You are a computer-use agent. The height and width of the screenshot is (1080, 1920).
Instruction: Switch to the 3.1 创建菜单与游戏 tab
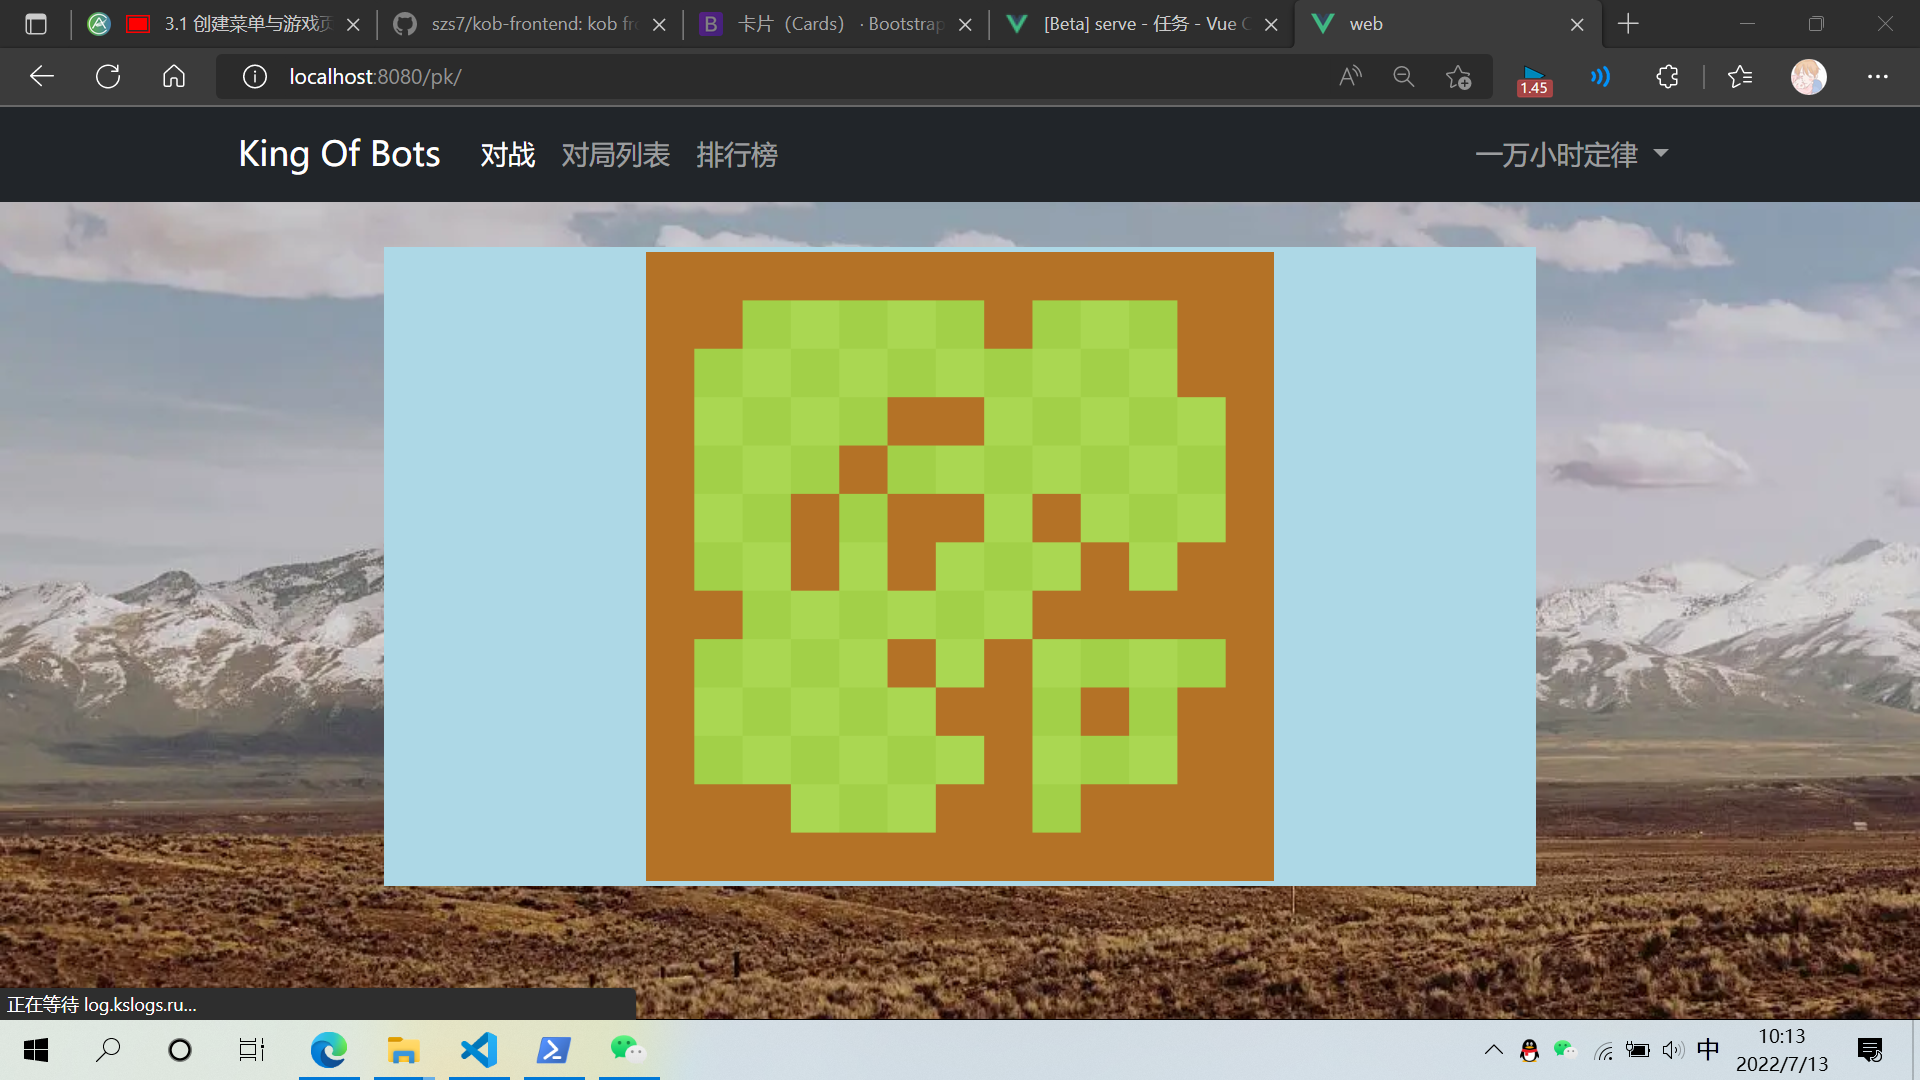coord(222,24)
